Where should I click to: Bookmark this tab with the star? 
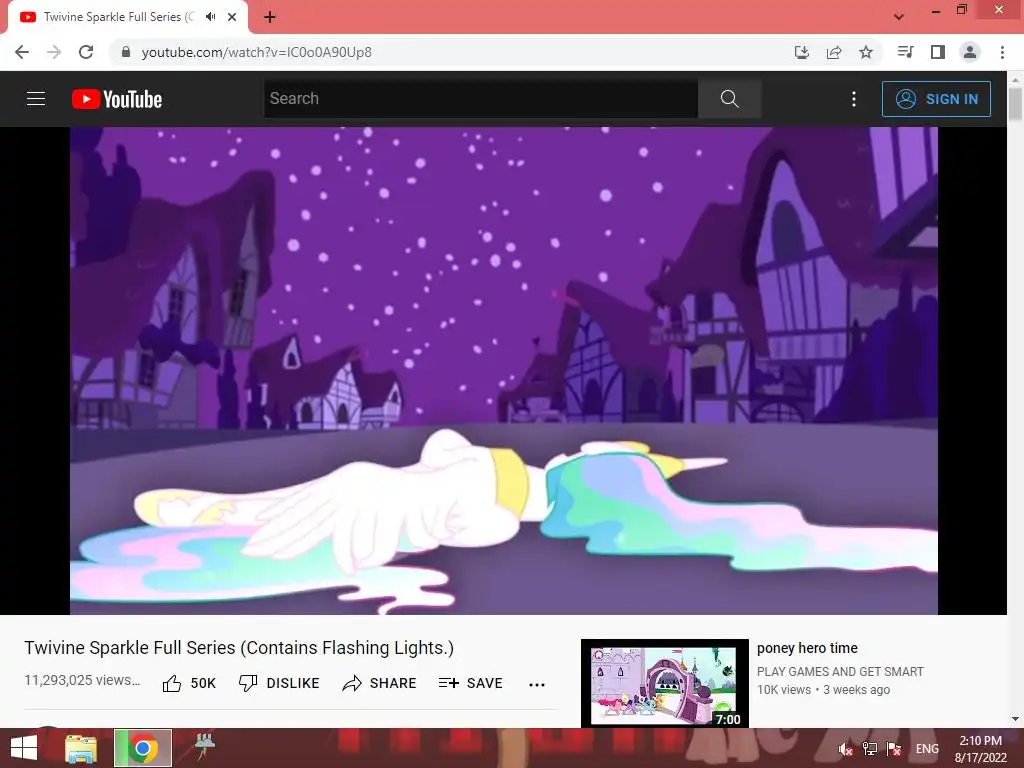866,52
